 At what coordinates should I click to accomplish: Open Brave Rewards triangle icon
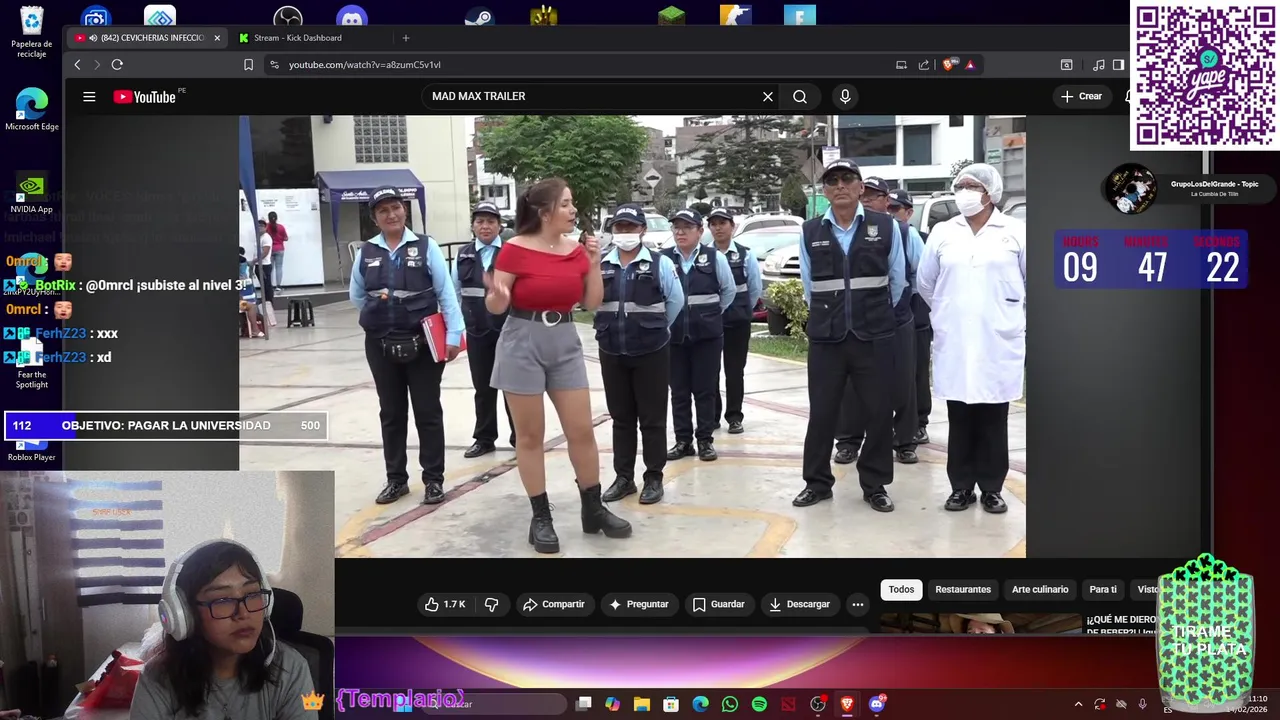(x=970, y=65)
